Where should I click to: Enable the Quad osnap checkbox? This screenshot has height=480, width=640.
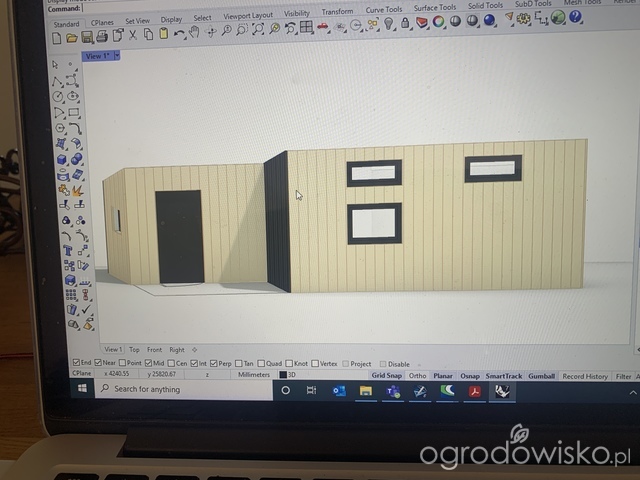click(261, 363)
